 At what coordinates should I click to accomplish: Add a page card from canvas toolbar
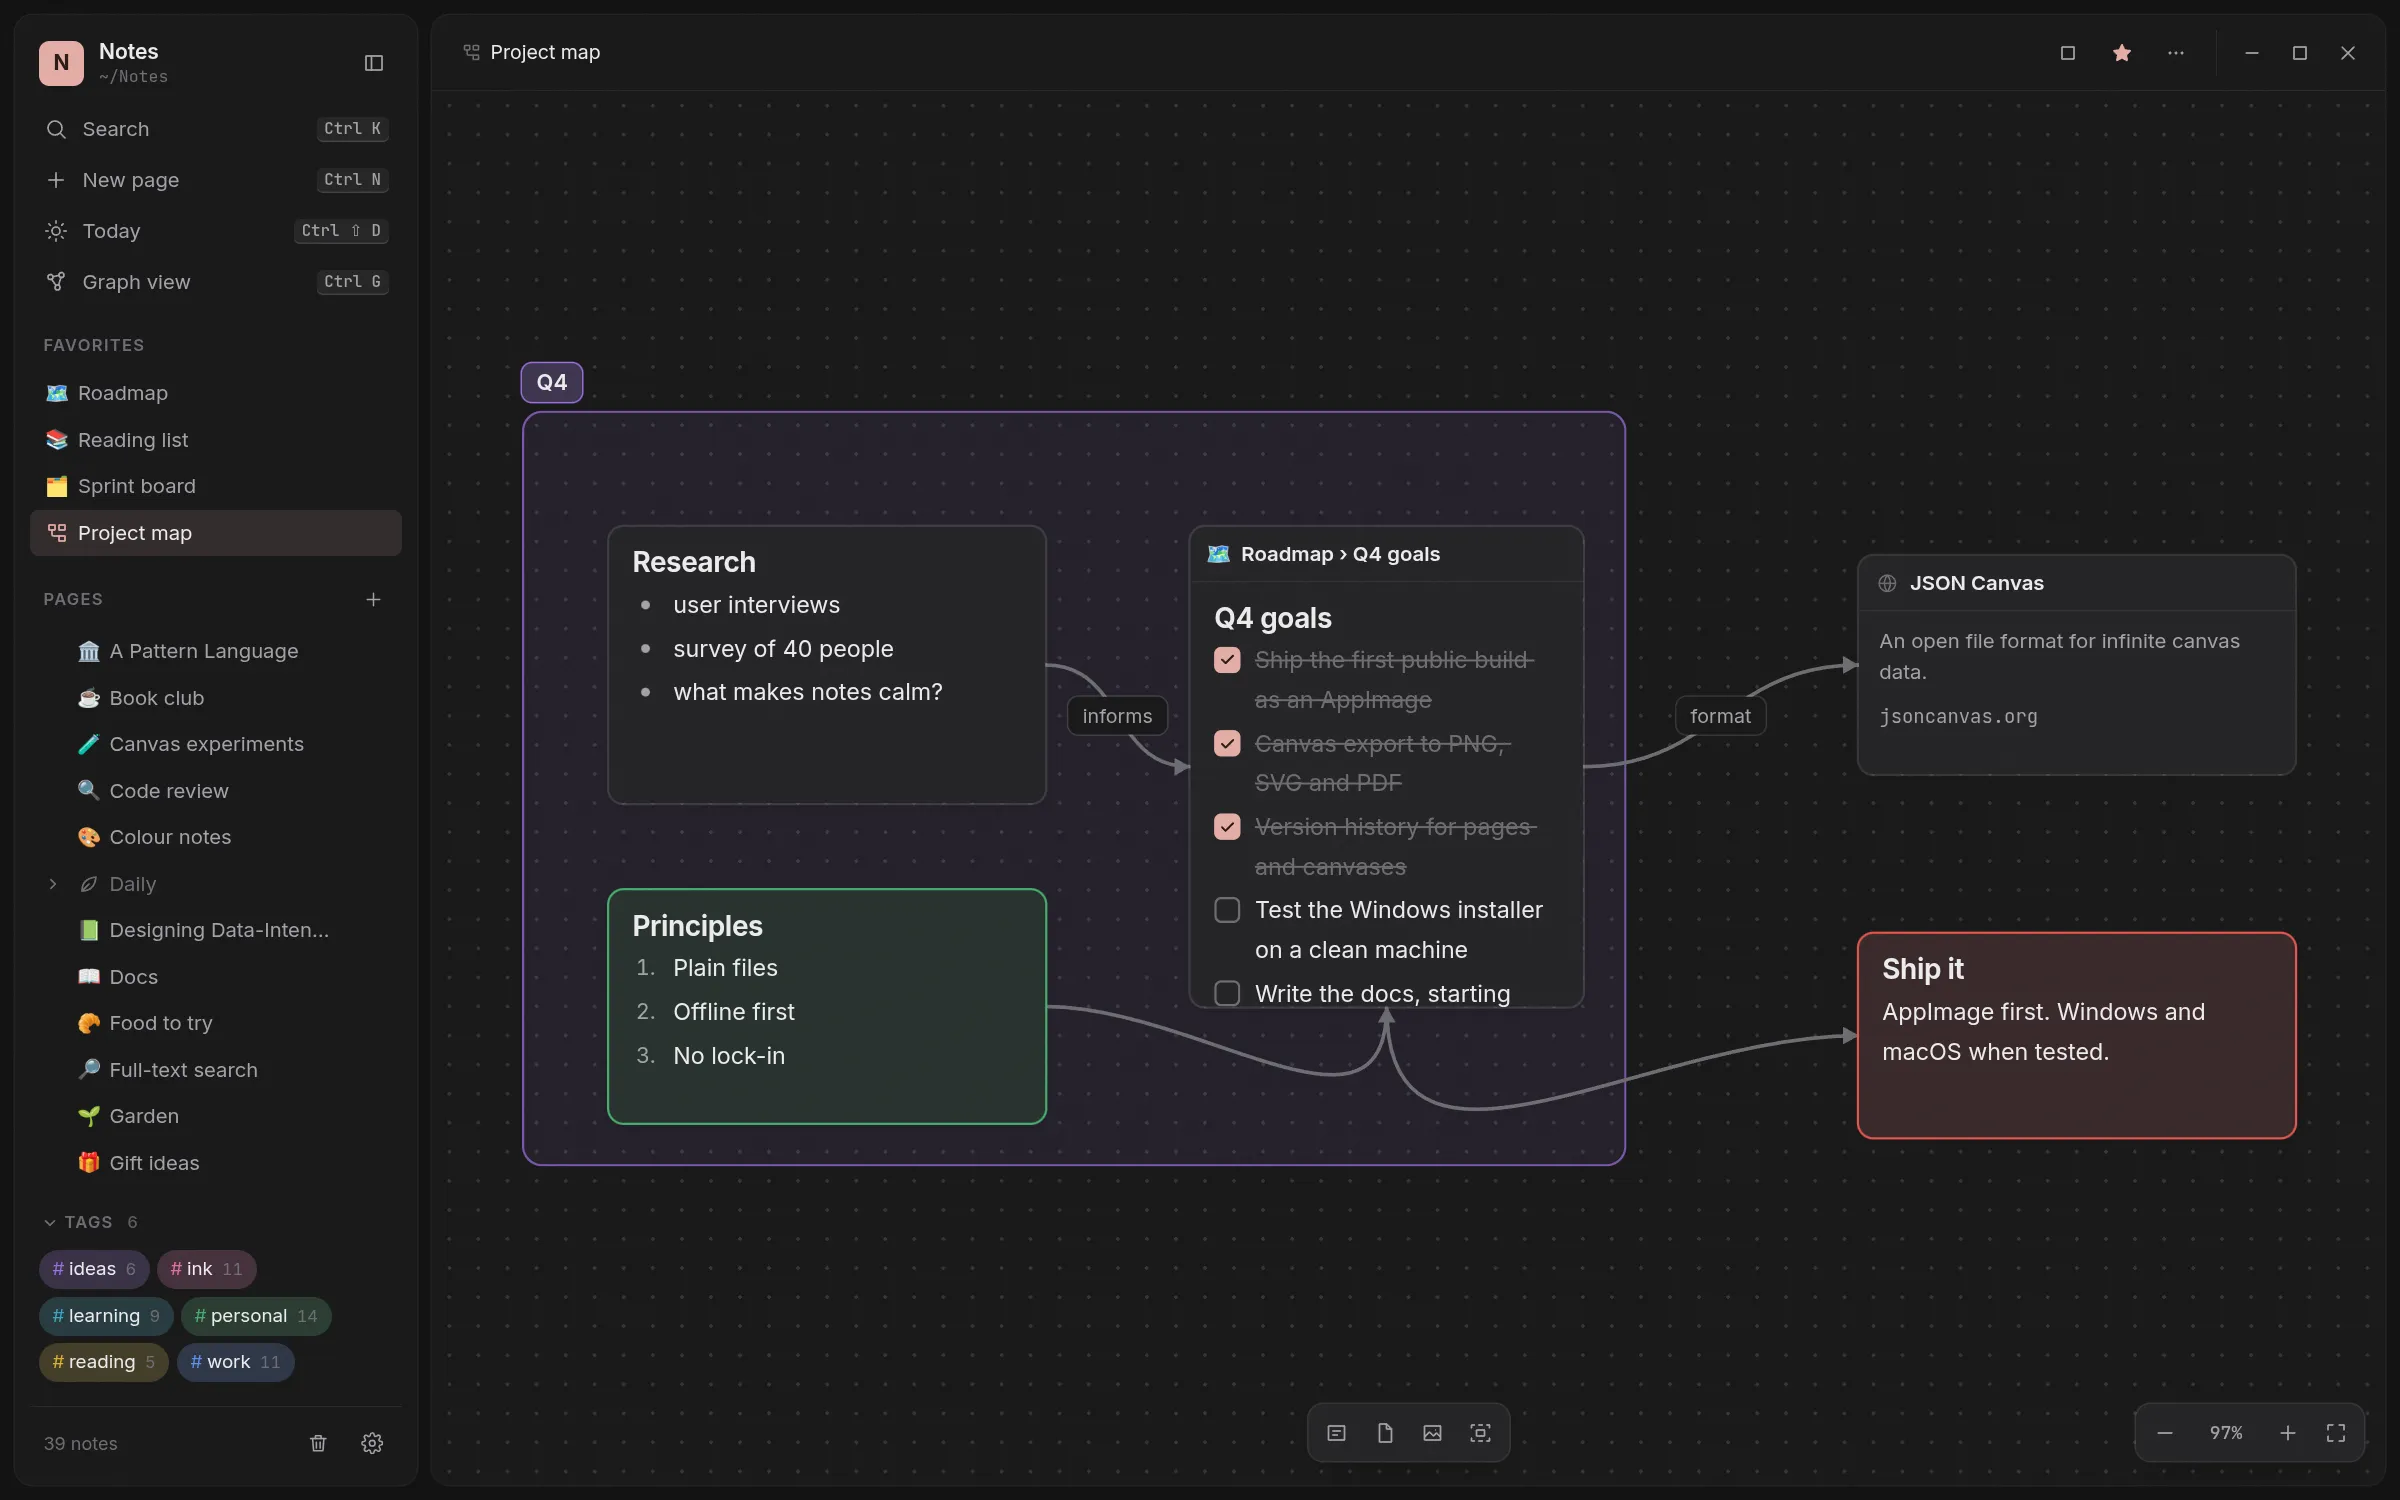1385,1433
